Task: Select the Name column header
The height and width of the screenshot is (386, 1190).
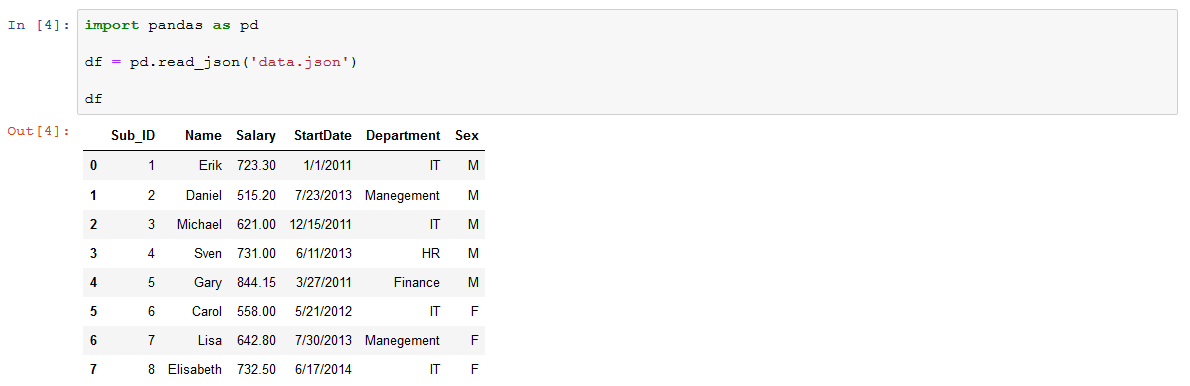Action: click(203, 136)
